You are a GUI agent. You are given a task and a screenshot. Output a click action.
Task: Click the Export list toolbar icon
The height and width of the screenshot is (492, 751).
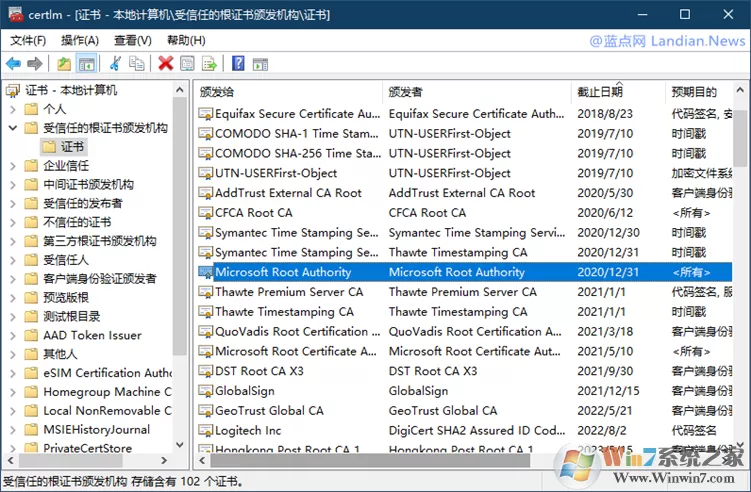(209, 63)
